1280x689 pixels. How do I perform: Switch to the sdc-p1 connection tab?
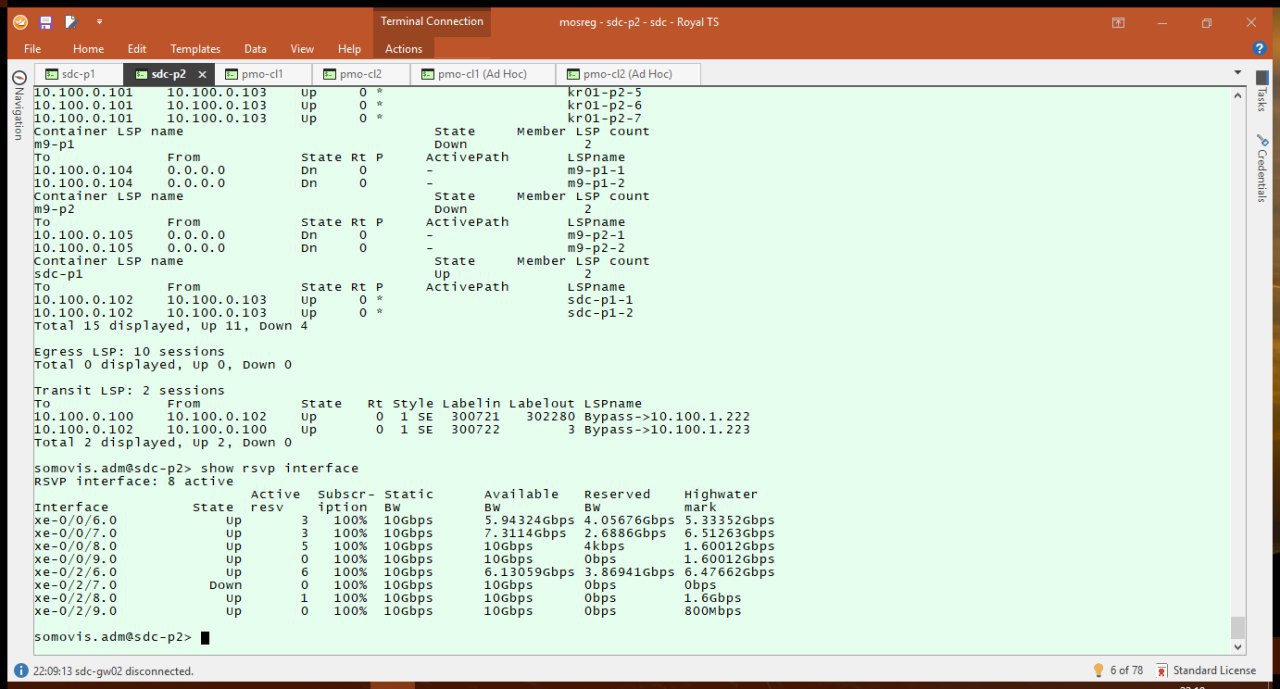pos(78,74)
